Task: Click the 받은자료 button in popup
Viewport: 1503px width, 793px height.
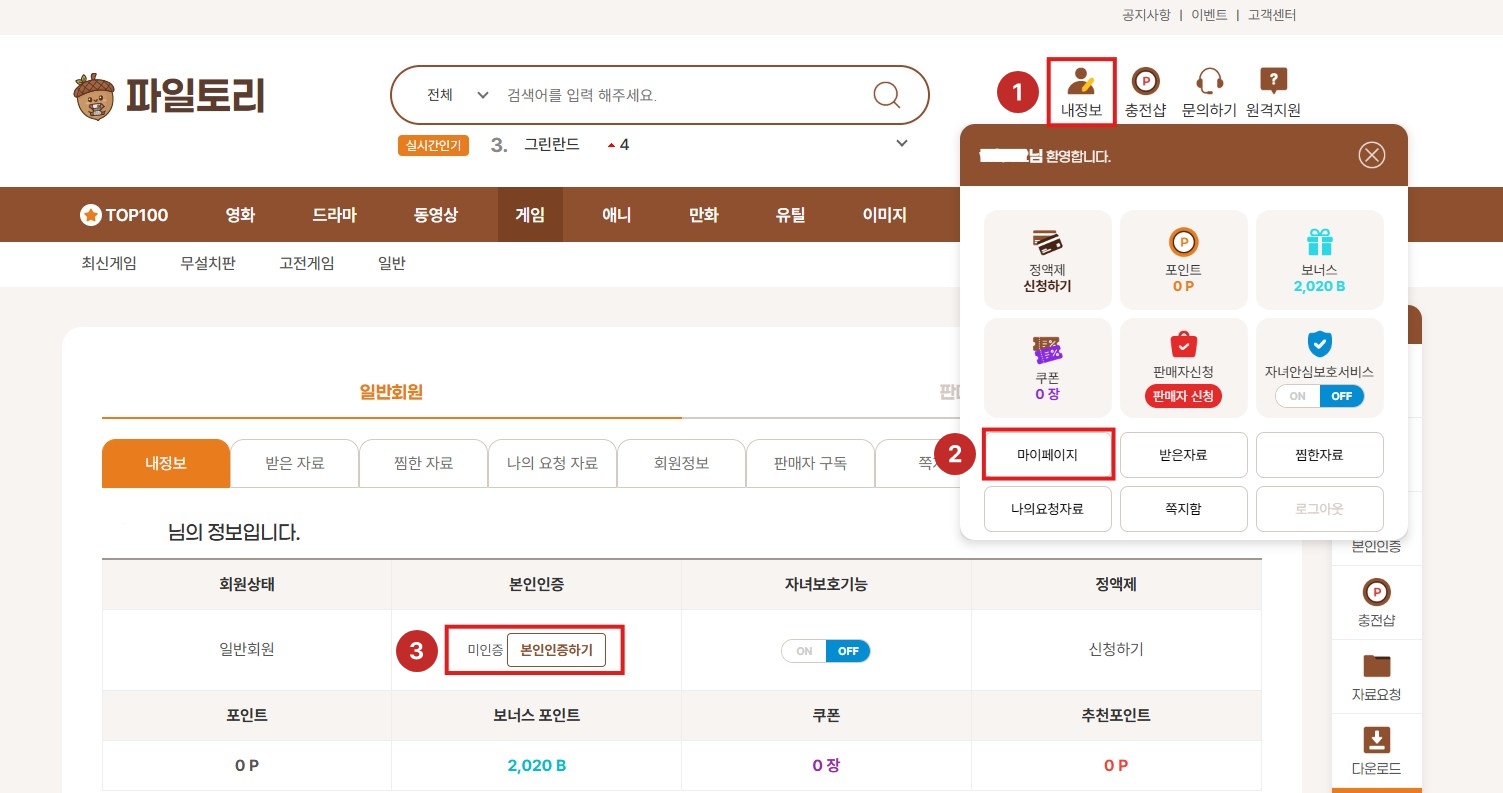Action: pos(1184,455)
